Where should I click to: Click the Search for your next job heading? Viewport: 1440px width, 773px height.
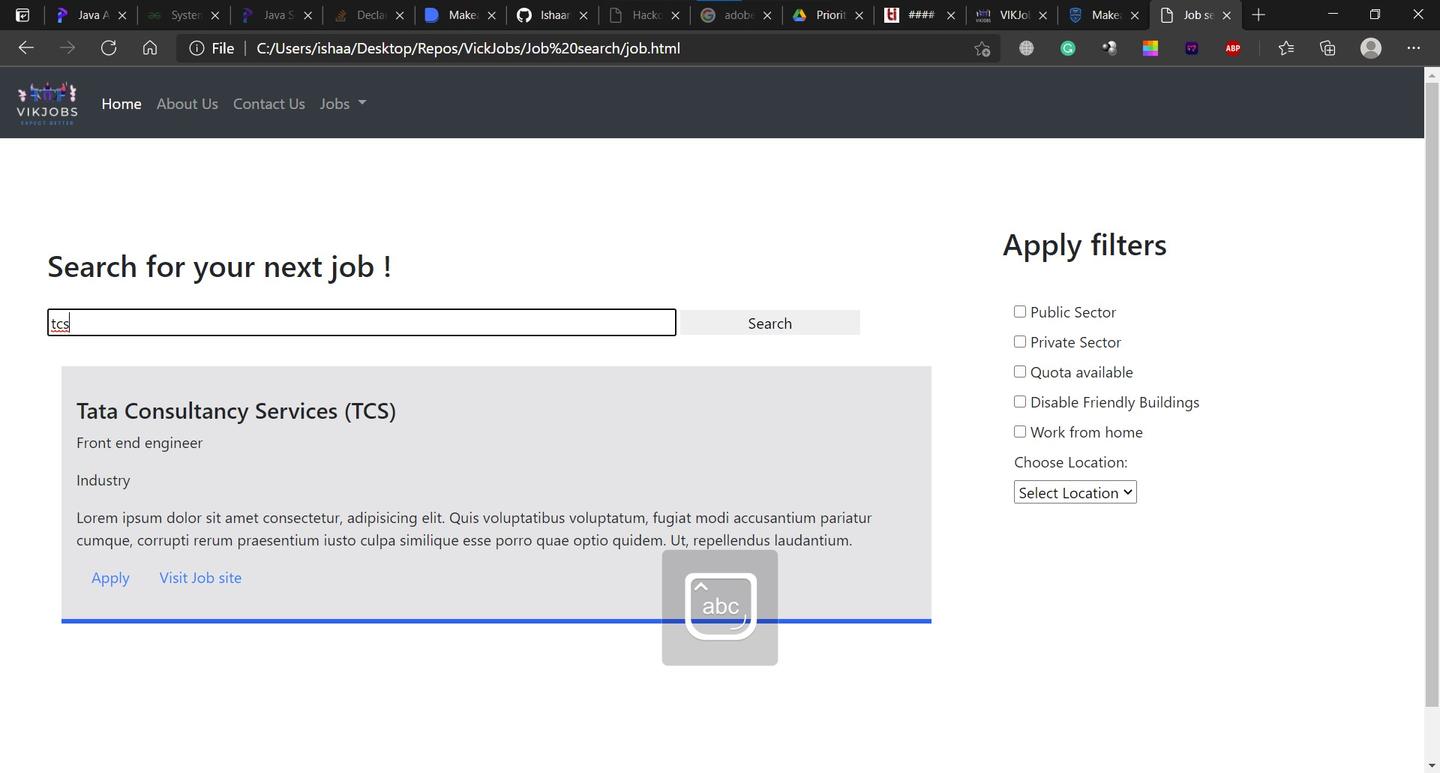coord(219,267)
